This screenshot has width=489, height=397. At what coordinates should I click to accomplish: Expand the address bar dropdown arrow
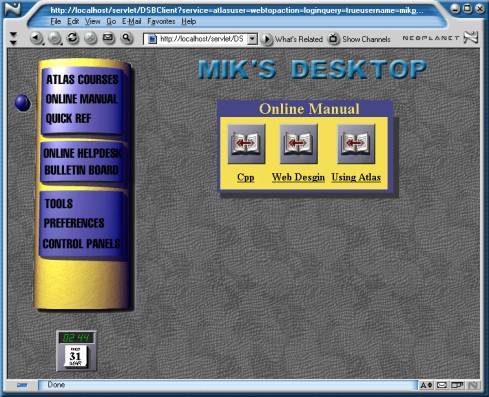point(253,39)
